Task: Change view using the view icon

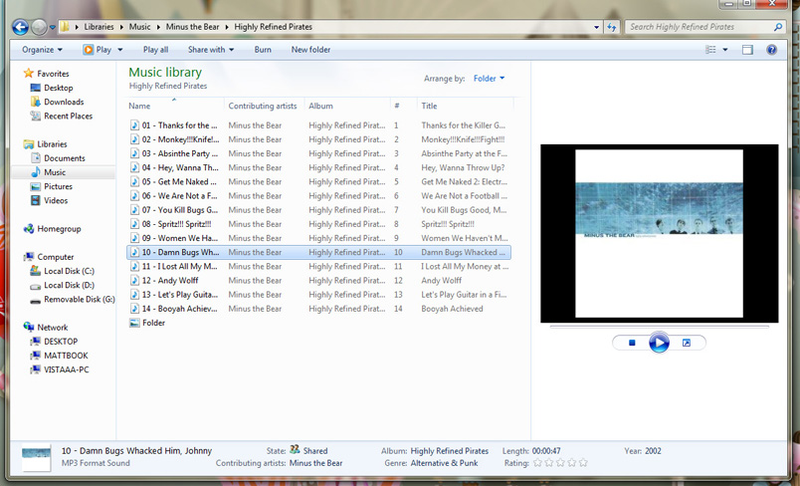Action: (x=711, y=49)
